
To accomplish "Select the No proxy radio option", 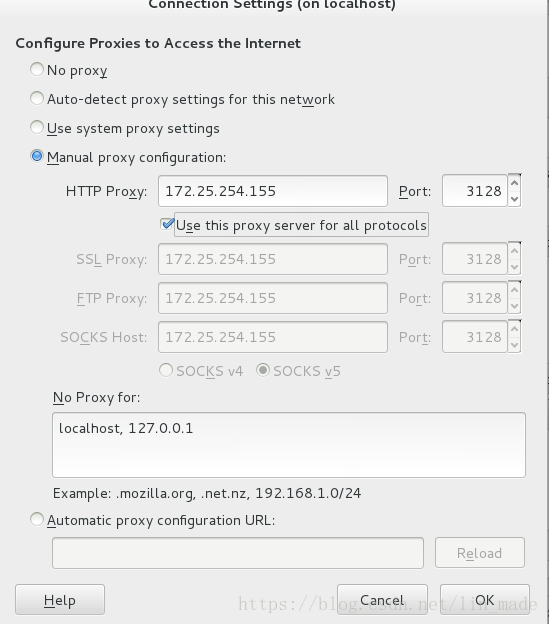I will (37, 69).
